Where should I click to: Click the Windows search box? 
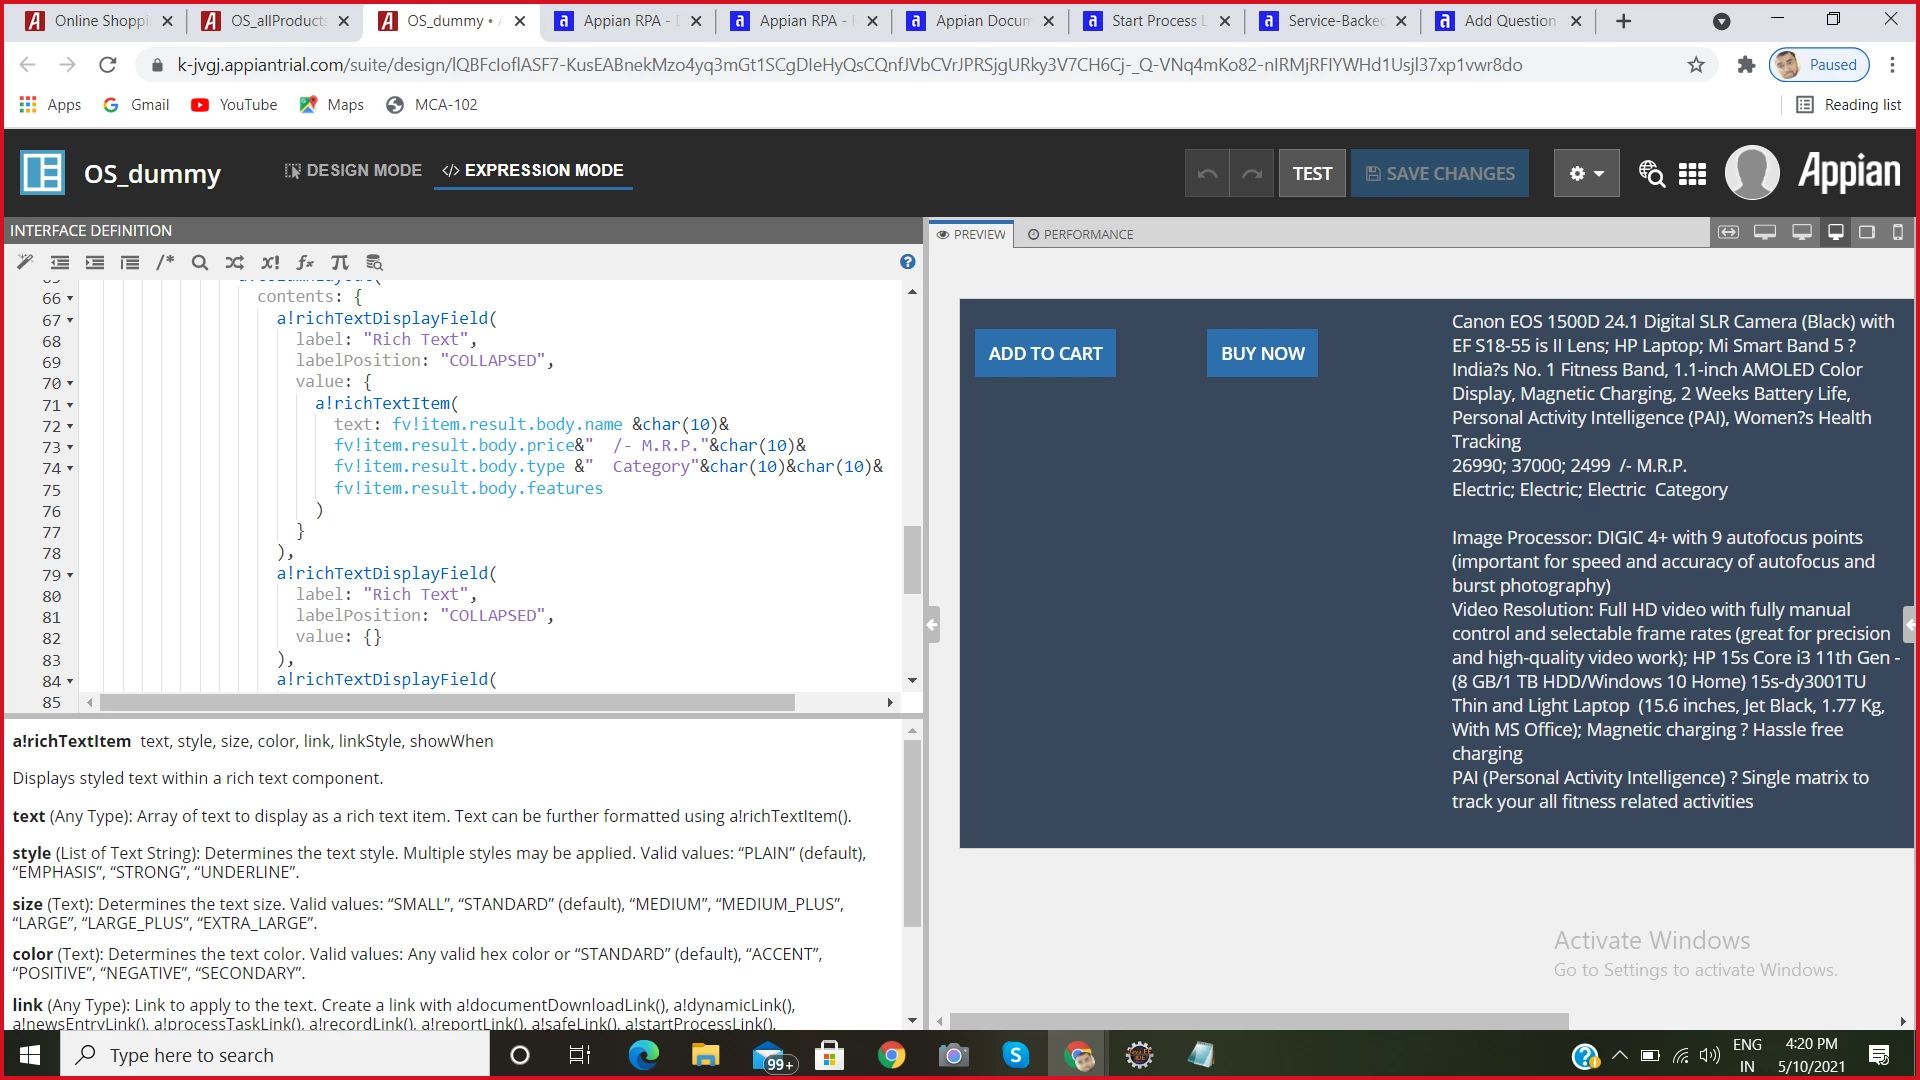coord(275,1055)
